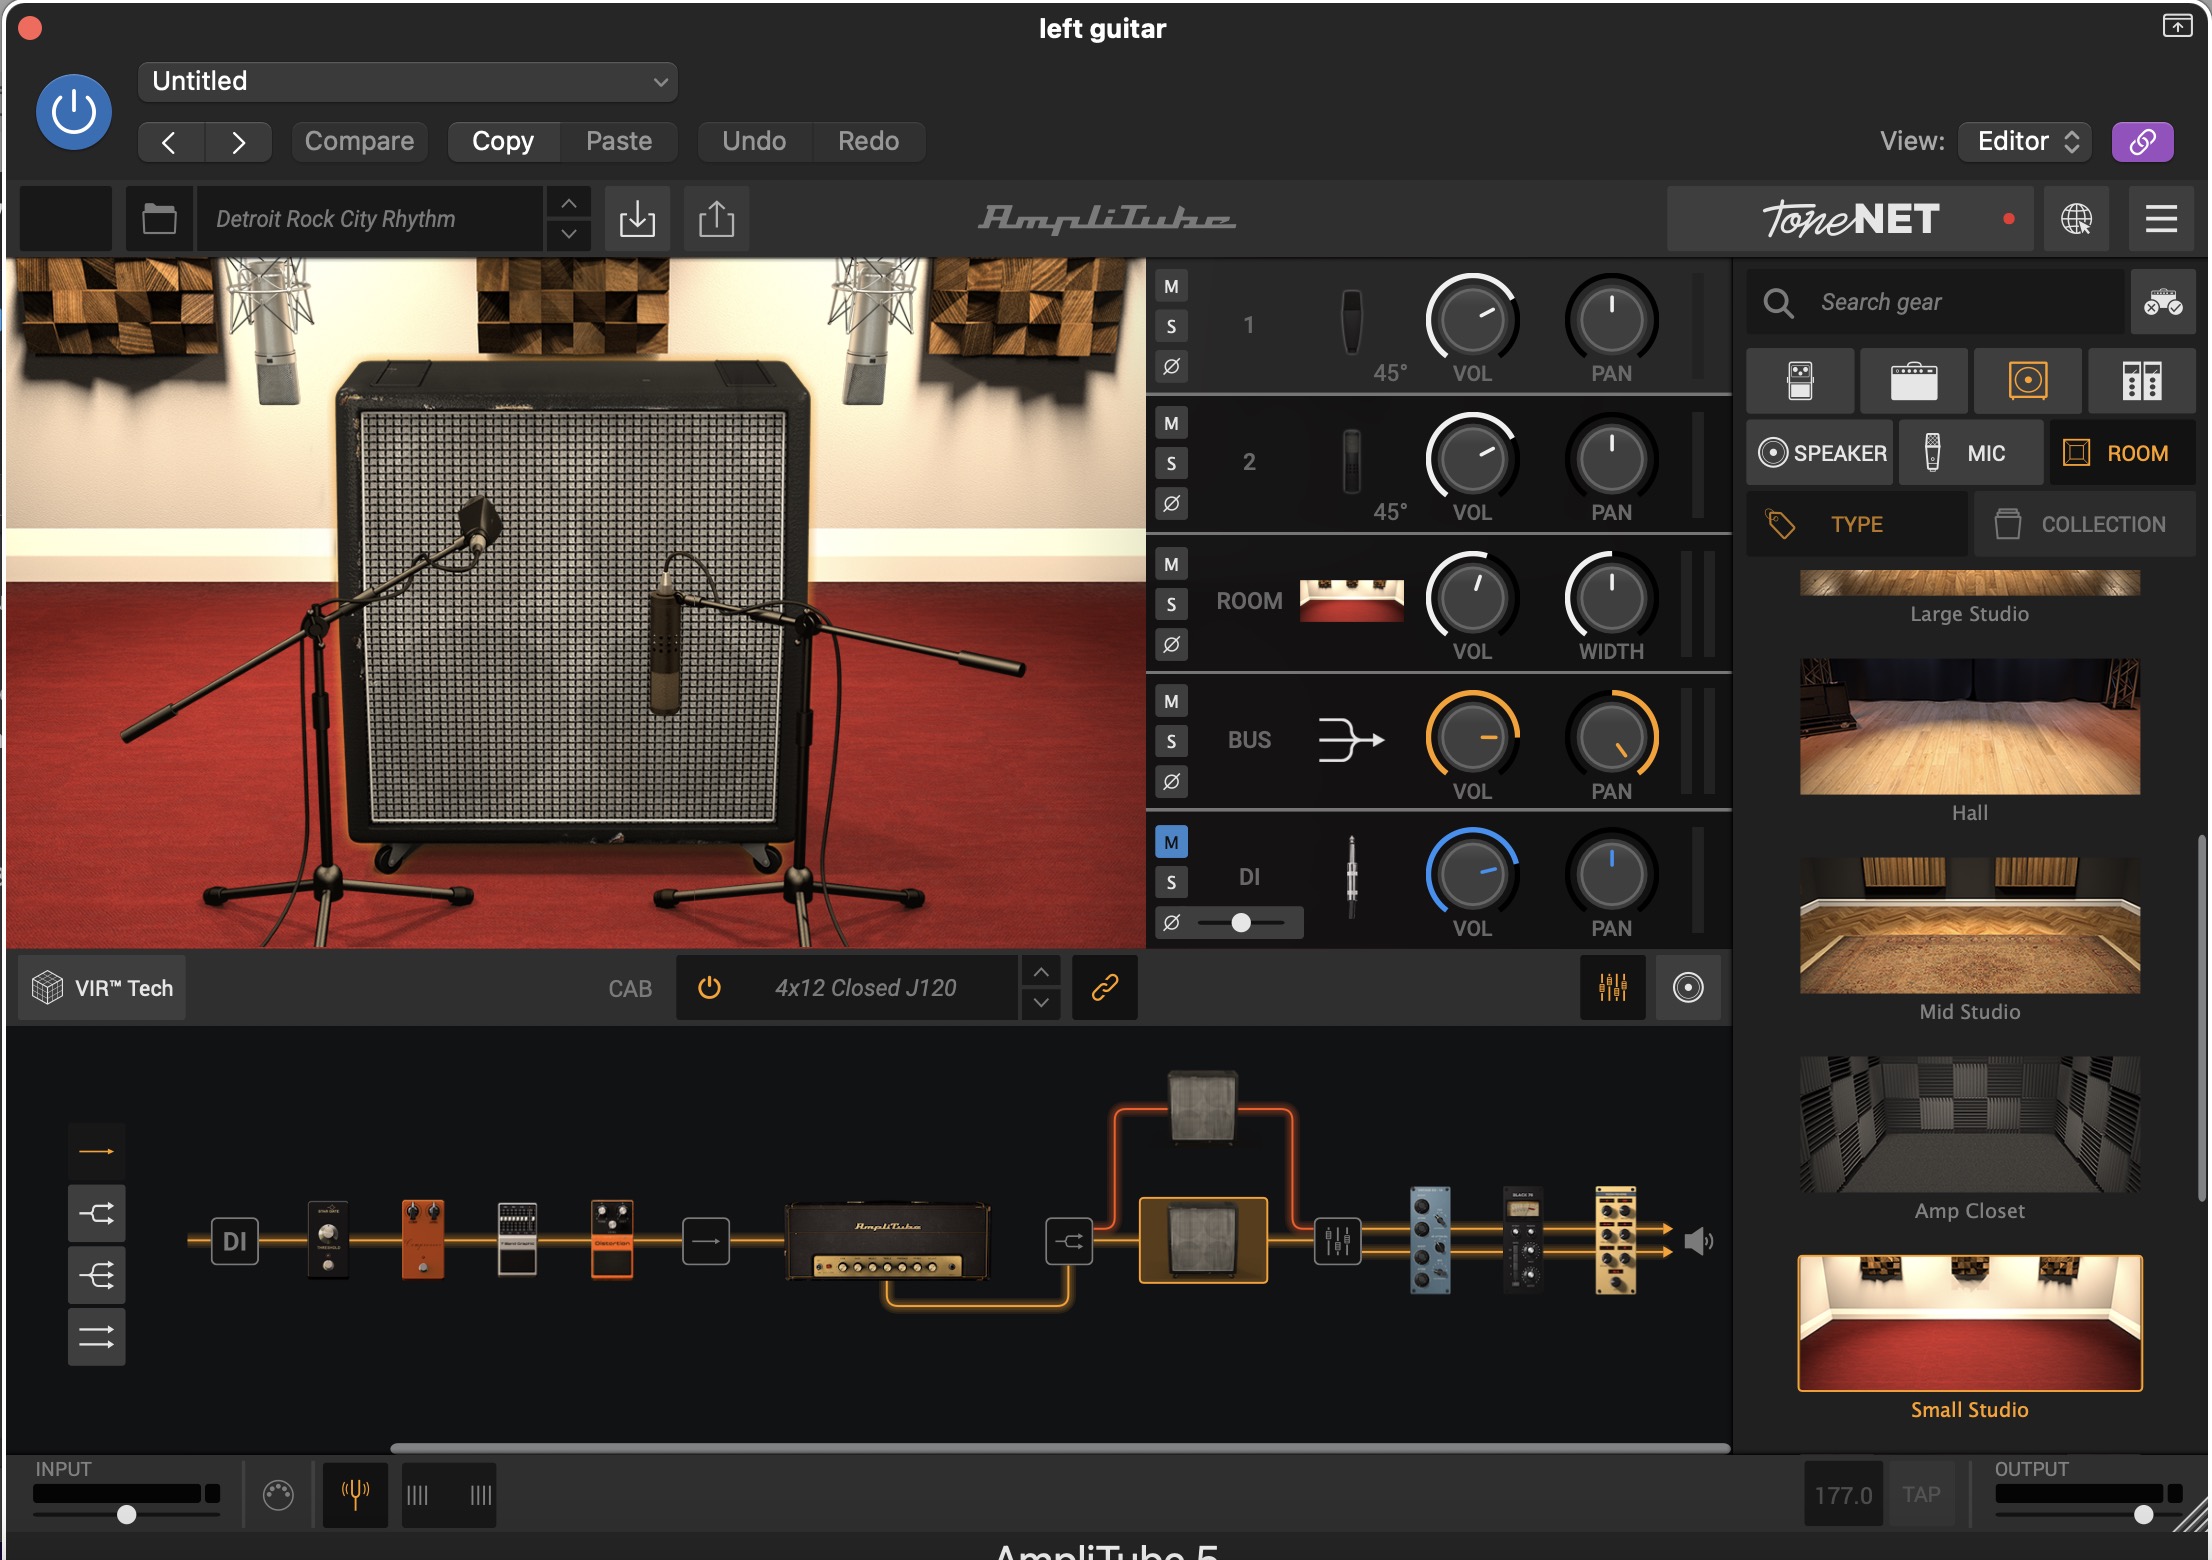Click the ROOM WIDTH knob
Screen dimensions: 2212x1560
coord(1611,598)
